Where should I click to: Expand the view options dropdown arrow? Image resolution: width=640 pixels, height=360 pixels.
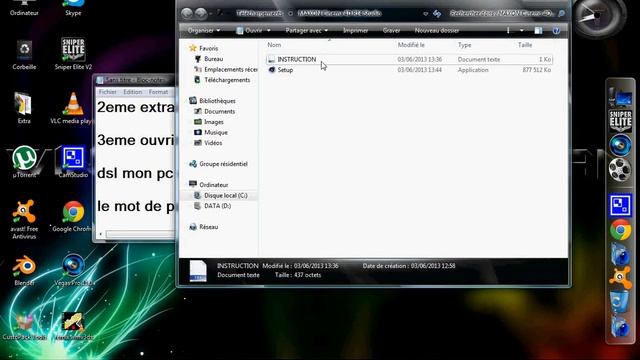pyautogui.click(x=522, y=31)
